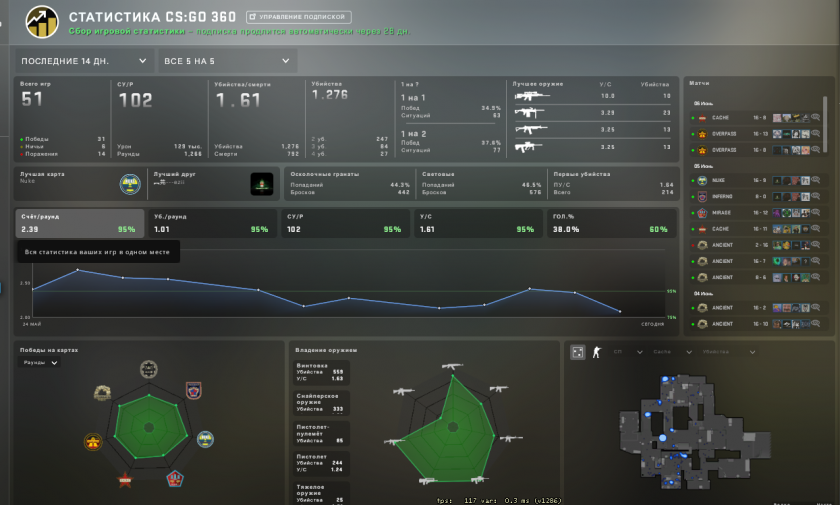Image resolution: width=840 pixels, height=505 pixels.
Task: Click the watch icon on ANCIENT 16-7 match
Action: [815, 261]
